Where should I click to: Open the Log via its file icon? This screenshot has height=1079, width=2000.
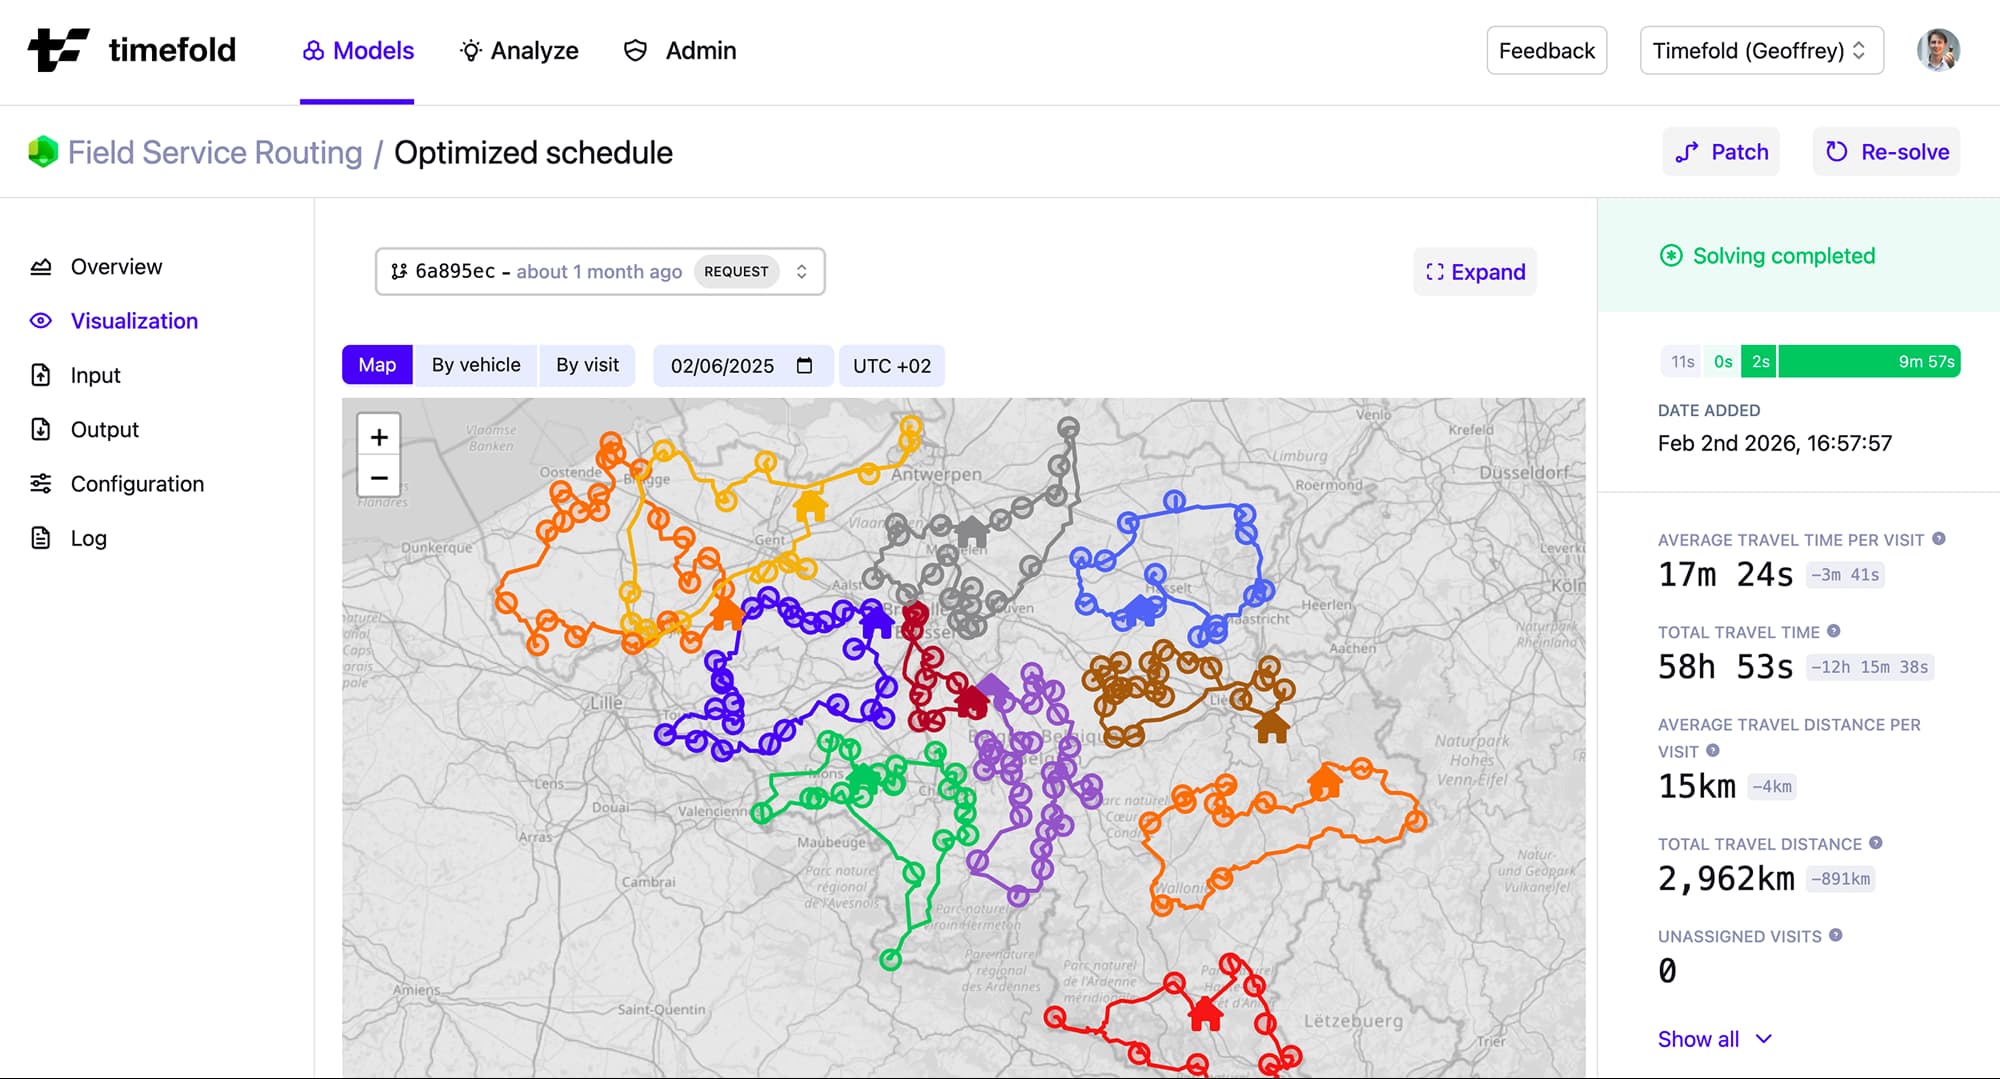coord(39,538)
